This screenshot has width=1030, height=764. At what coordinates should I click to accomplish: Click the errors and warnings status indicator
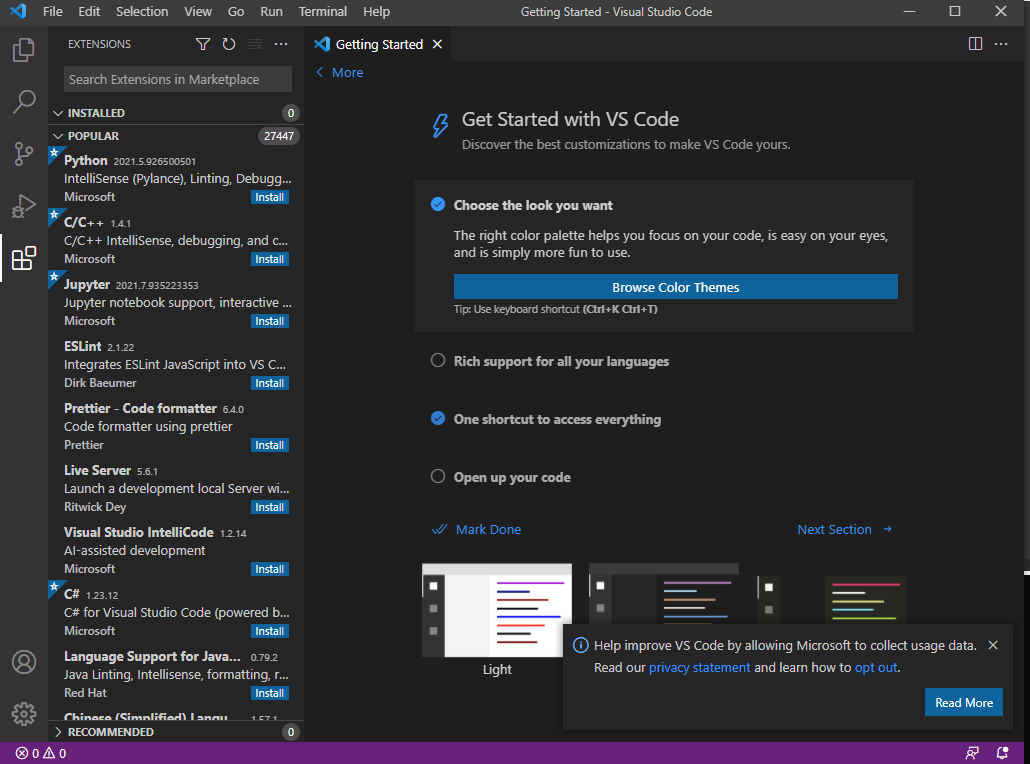[41, 753]
